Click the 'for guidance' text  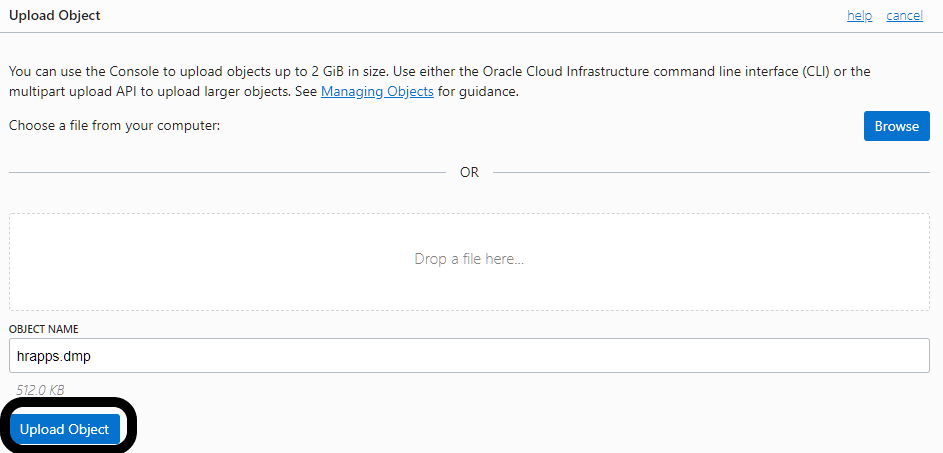tap(478, 92)
